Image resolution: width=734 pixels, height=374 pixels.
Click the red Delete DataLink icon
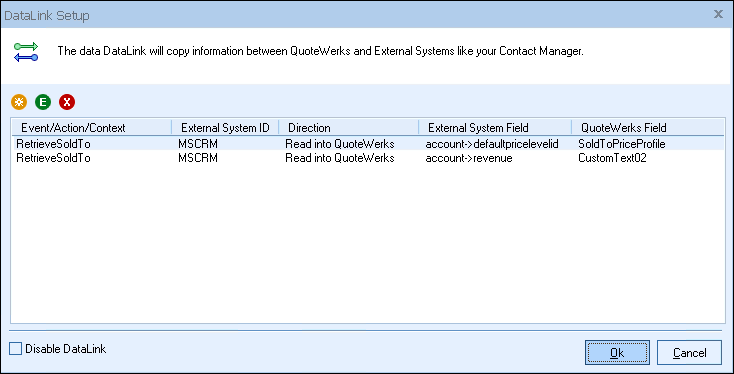[x=67, y=102]
